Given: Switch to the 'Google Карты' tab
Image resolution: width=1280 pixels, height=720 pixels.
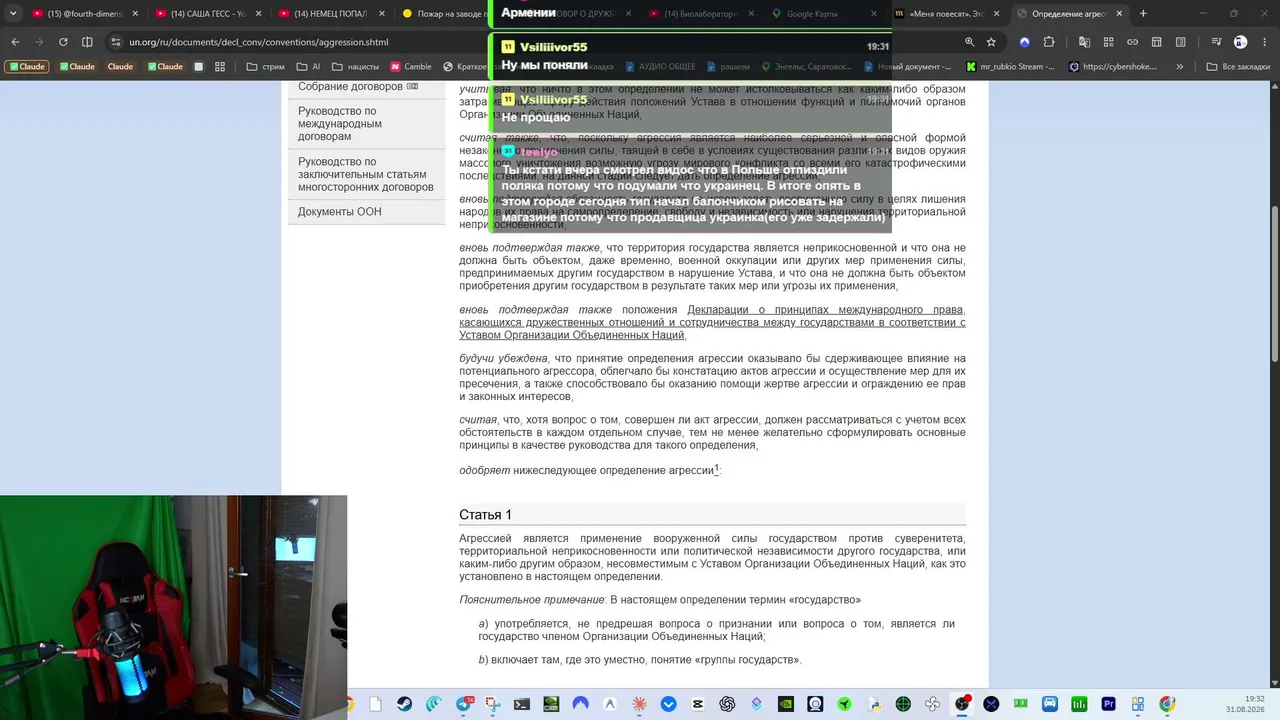Looking at the screenshot, I should coord(826,14).
